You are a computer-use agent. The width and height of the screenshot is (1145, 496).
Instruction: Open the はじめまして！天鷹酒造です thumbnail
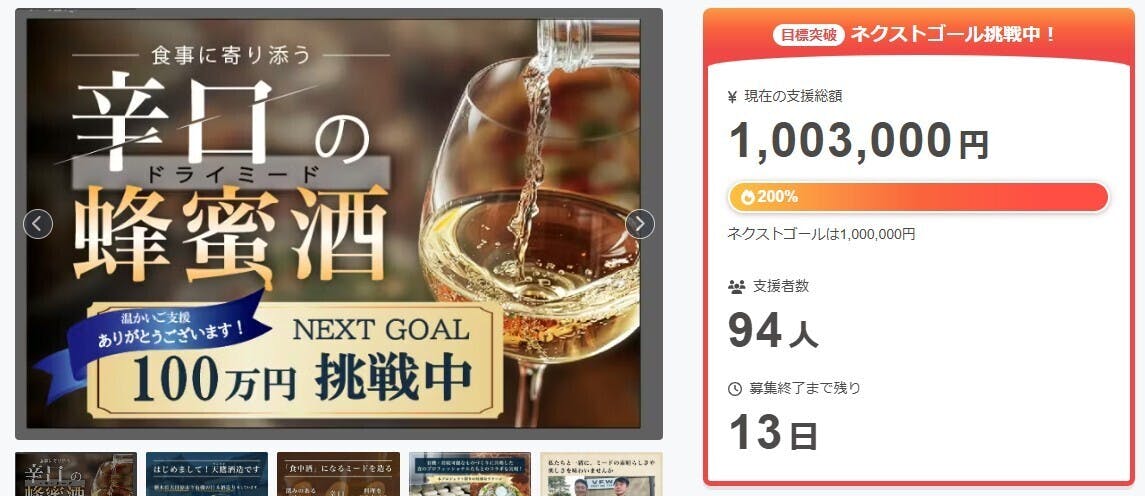[207, 474]
